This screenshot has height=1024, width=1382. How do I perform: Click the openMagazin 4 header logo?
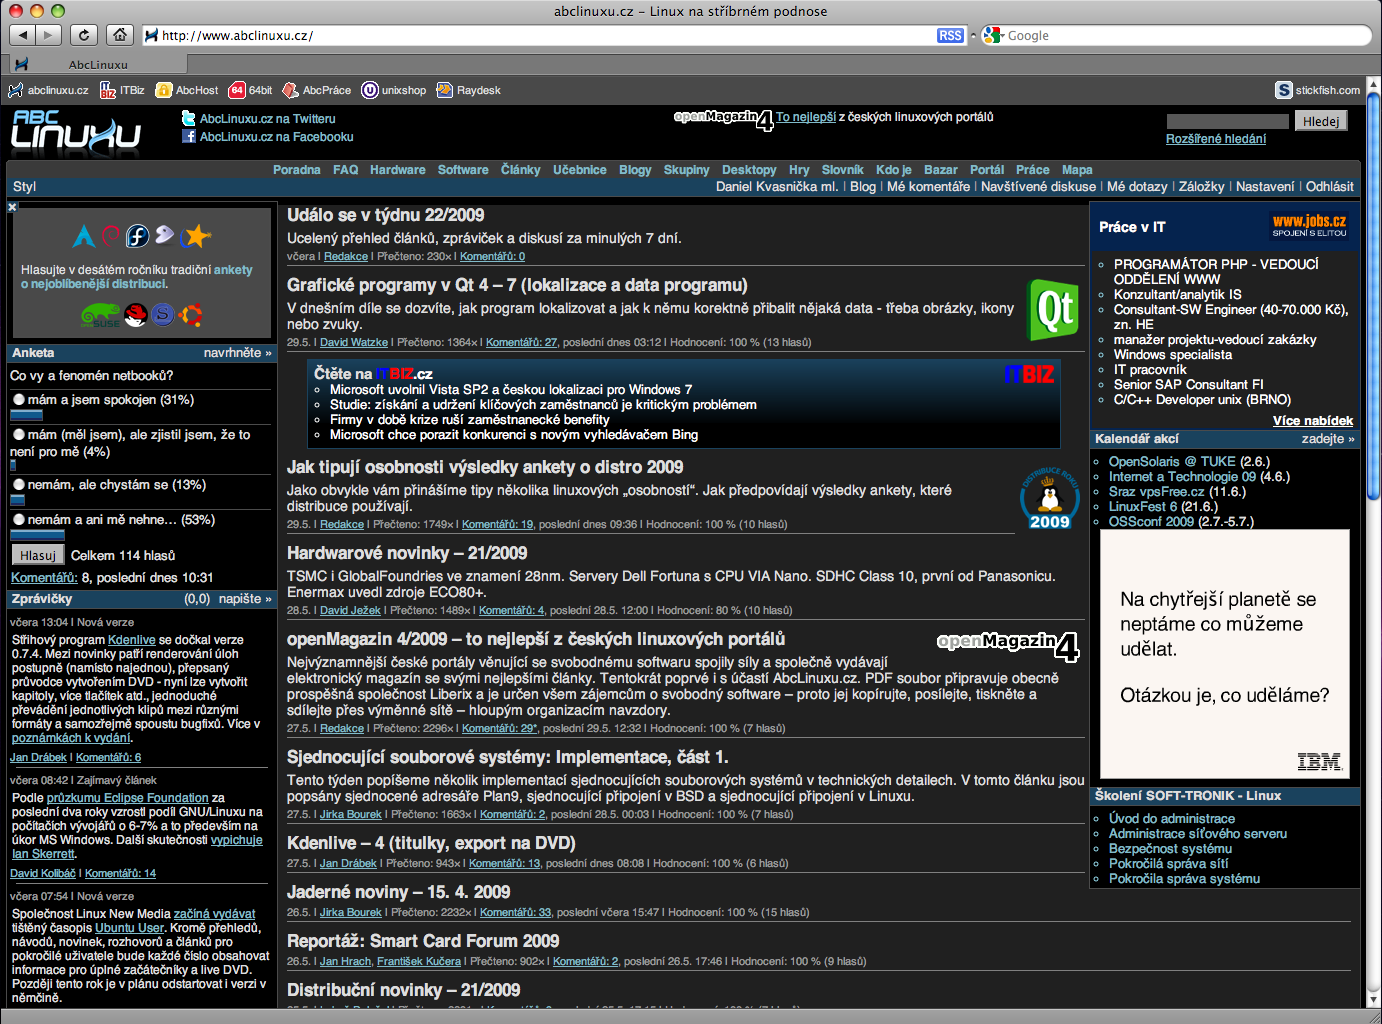click(723, 119)
